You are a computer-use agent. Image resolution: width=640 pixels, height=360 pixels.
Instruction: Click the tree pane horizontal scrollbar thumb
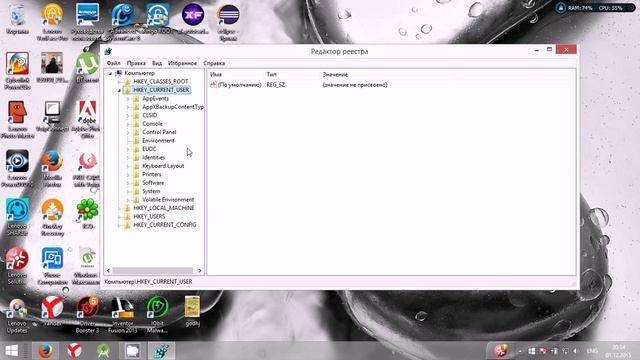(152, 271)
